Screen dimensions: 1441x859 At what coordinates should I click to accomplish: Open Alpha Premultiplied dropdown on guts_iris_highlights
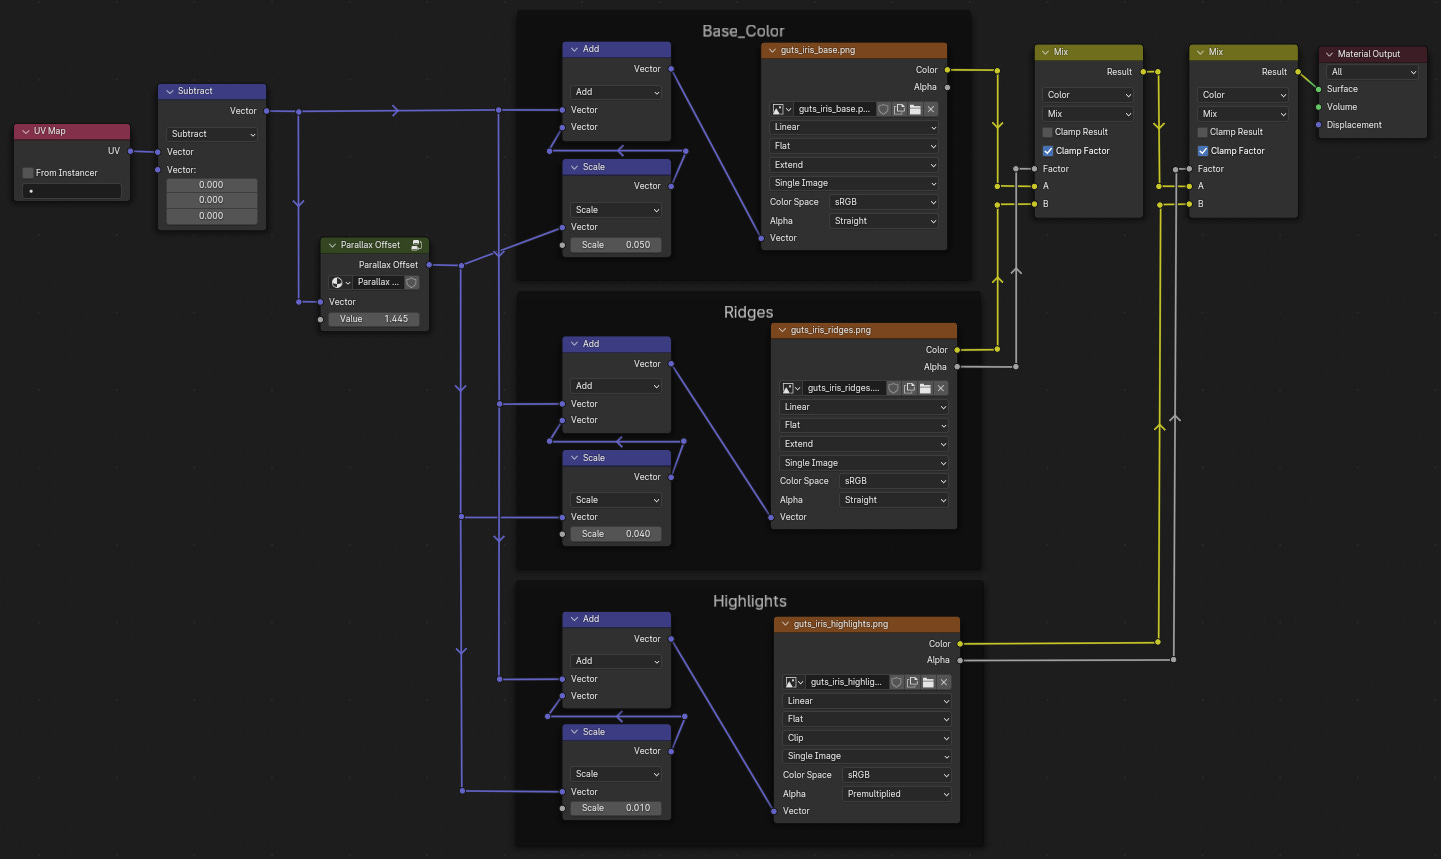pyautogui.click(x=896, y=793)
